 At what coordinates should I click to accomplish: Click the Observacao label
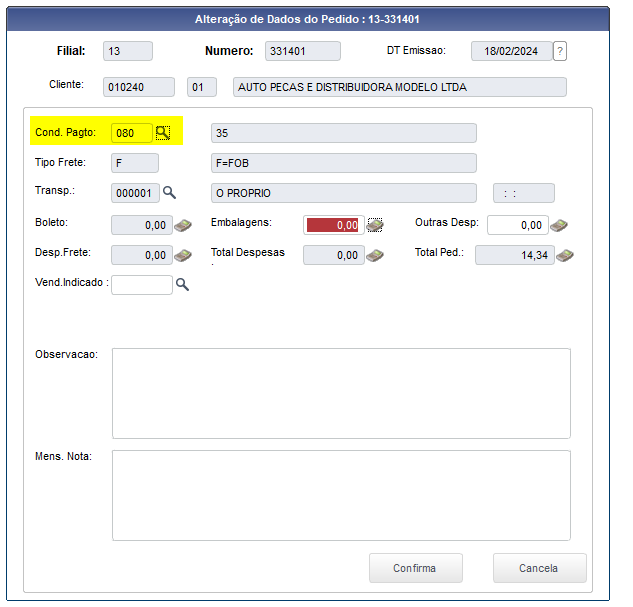pos(67,354)
